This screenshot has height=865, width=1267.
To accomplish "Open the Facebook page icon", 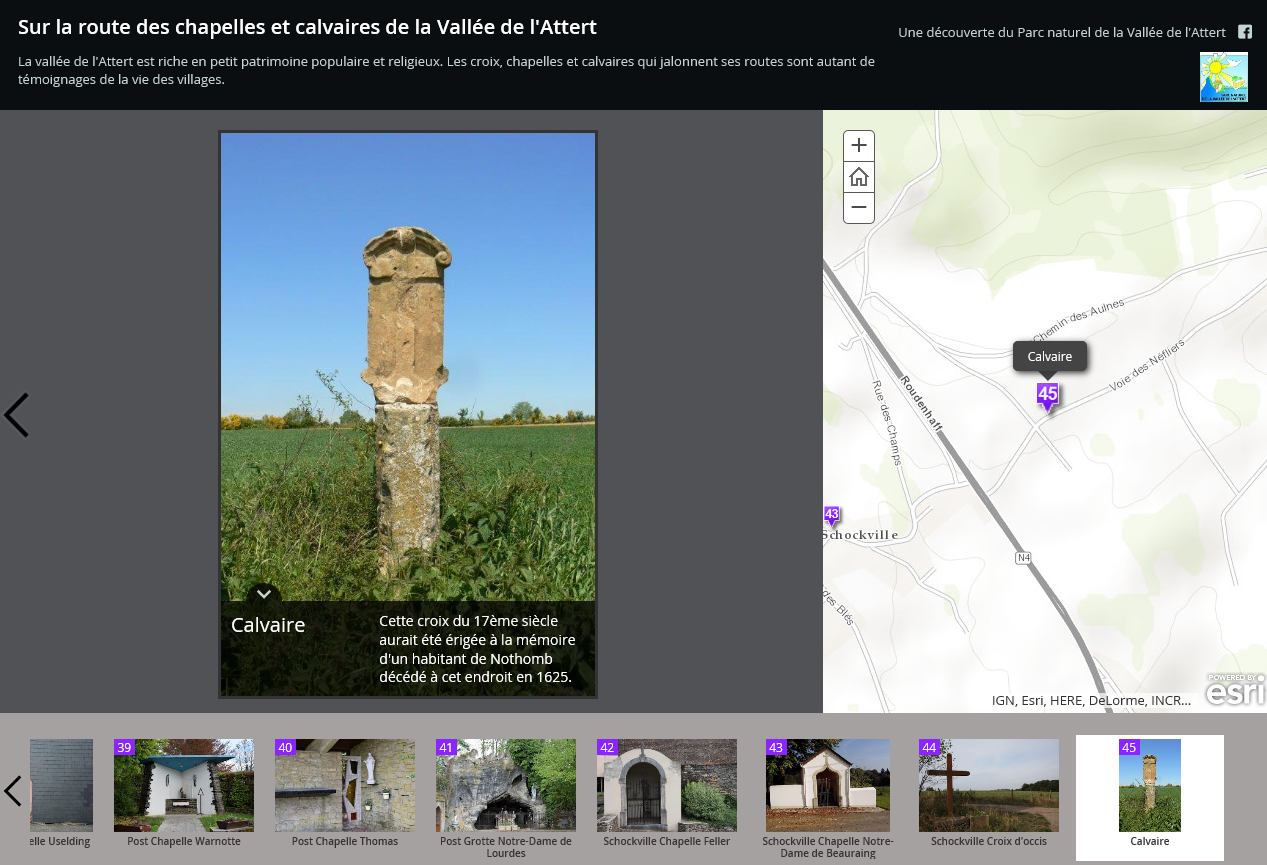I will tap(1244, 31).
